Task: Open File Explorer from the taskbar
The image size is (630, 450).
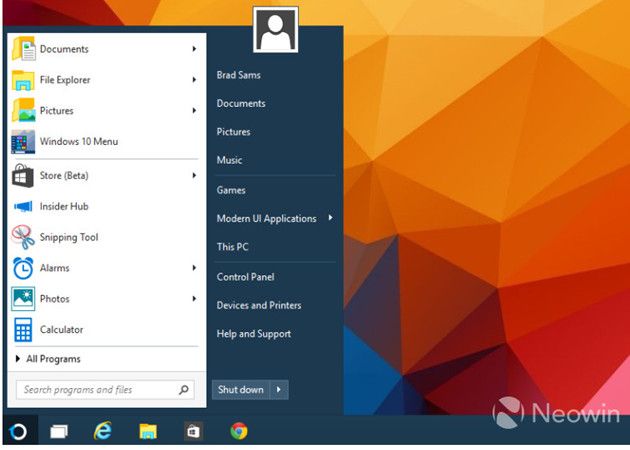Action: click(x=148, y=431)
